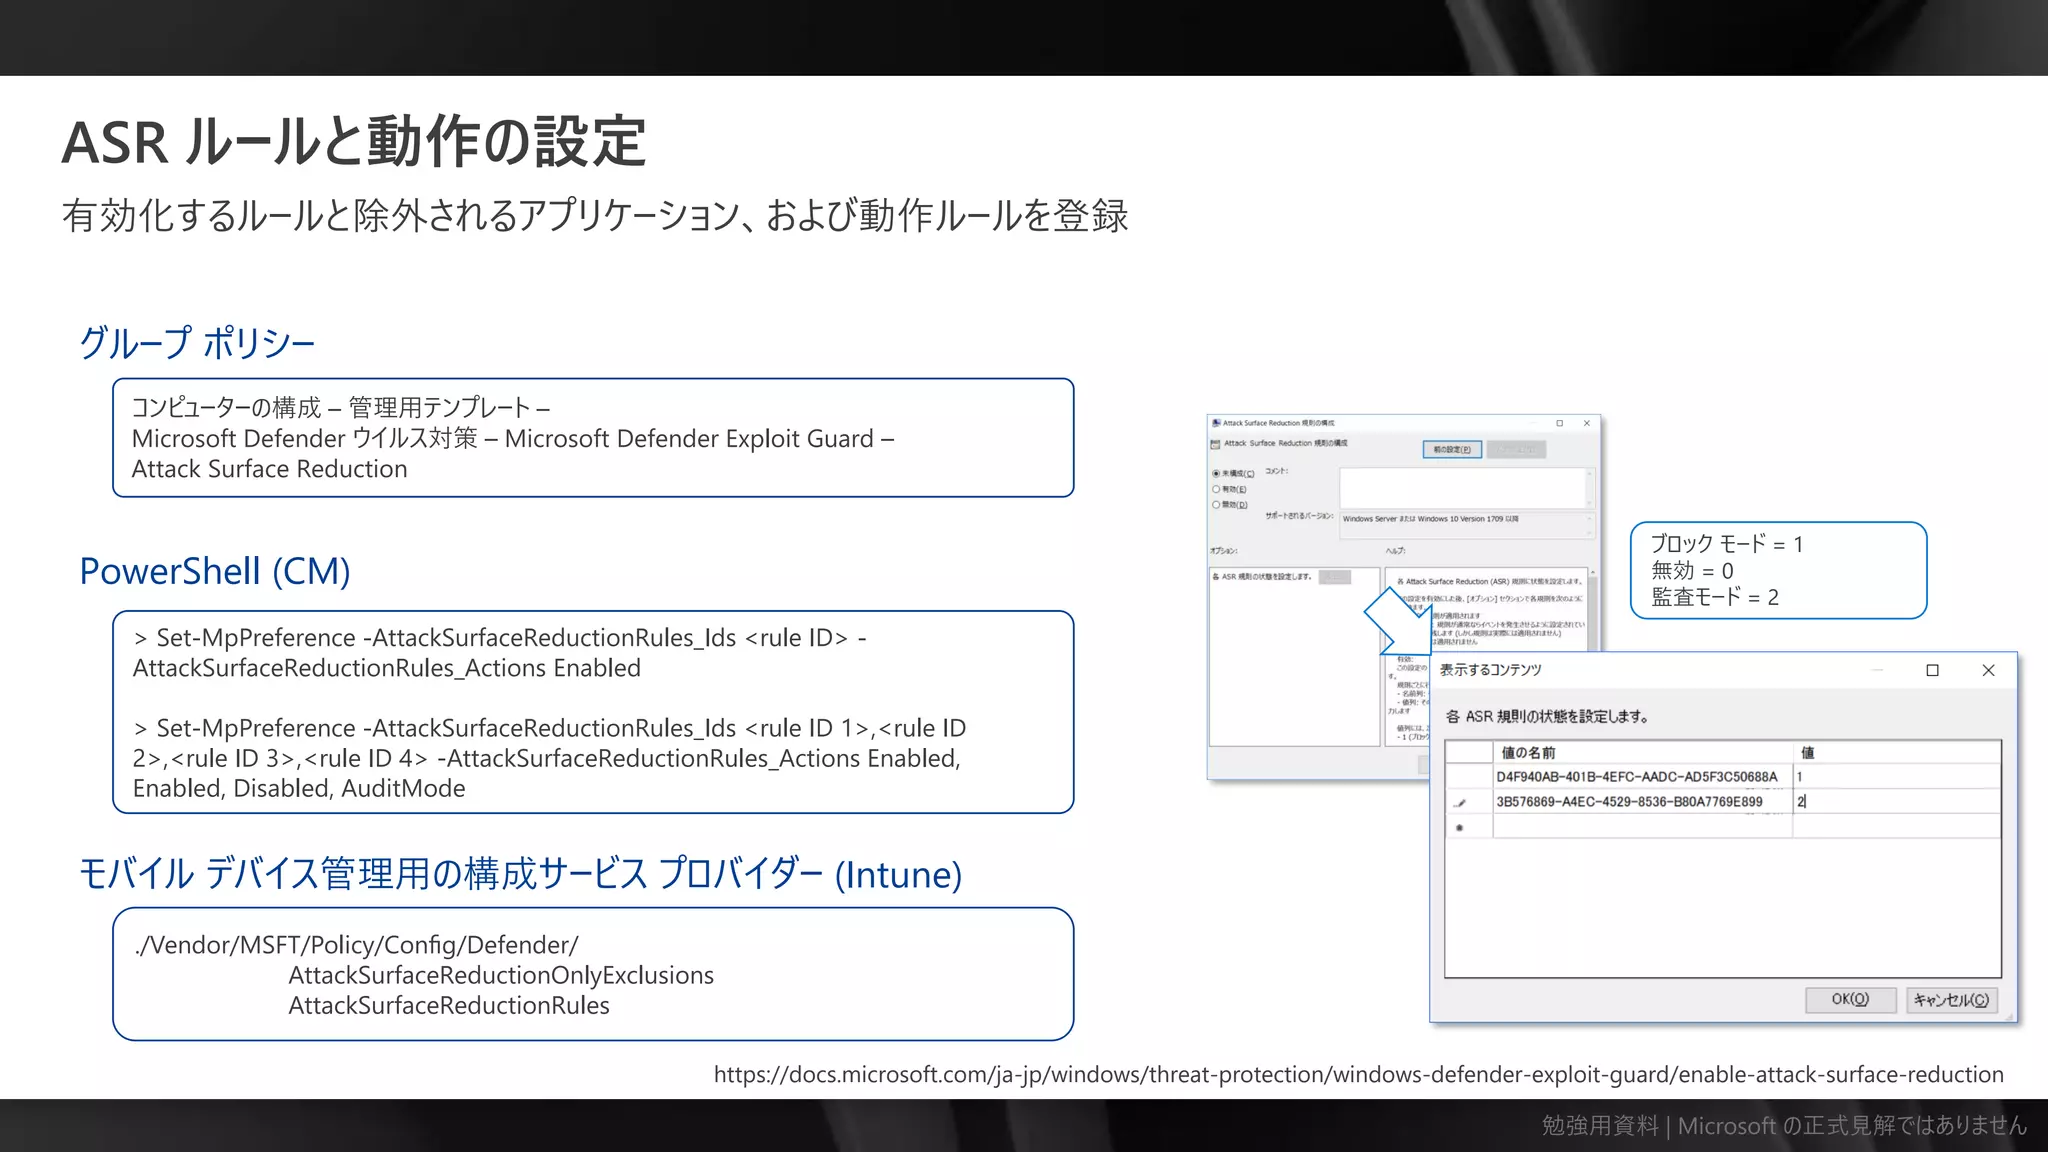Click the slide title ASR ルールと動作の設定
The width and height of the screenshot is (2048, 1152).
click(354, 141)
